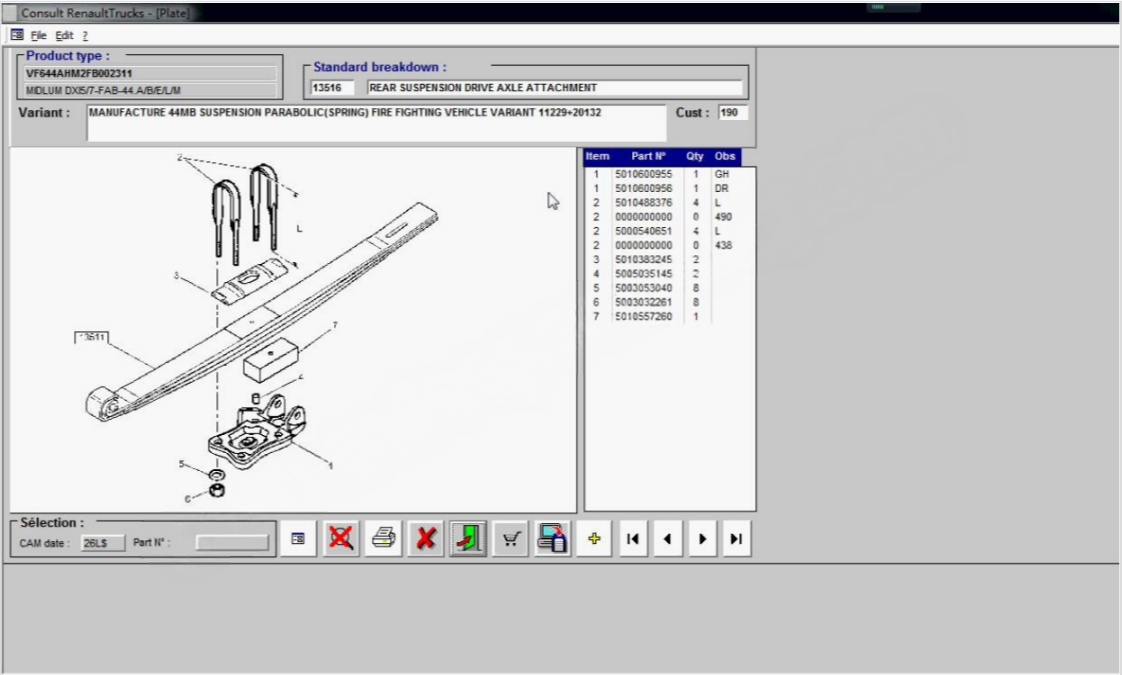Click the Item column header
This screenshot has height=675, width=1122.
(597, 157)
